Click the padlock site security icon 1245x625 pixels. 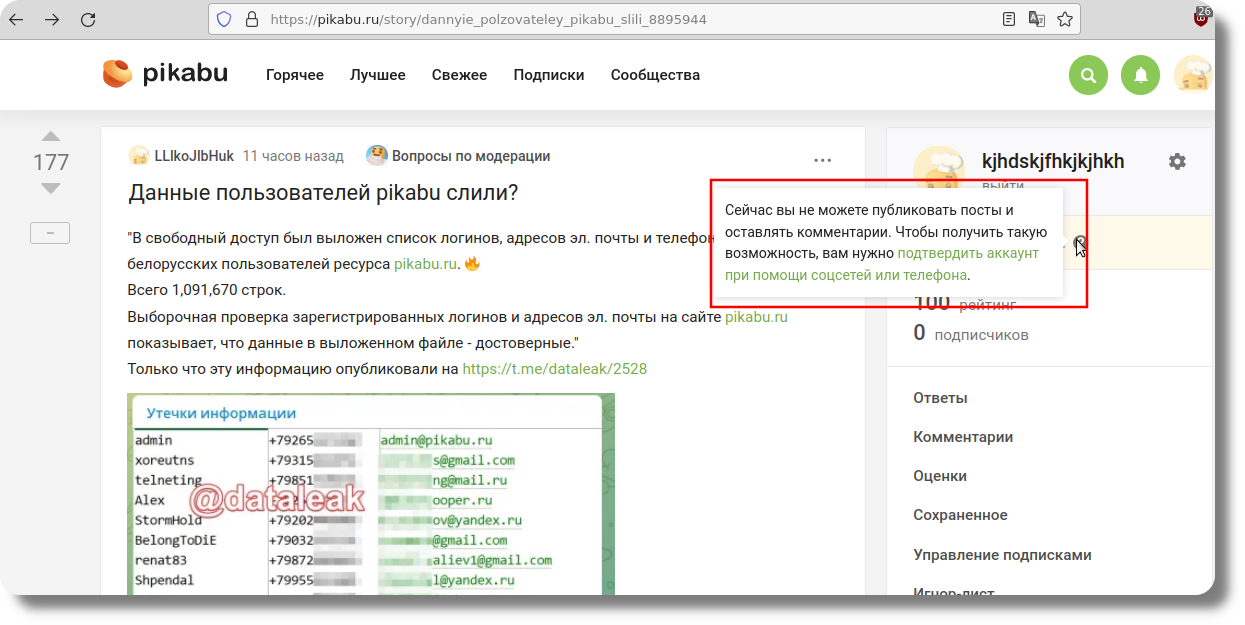click(x=251, y=19)
